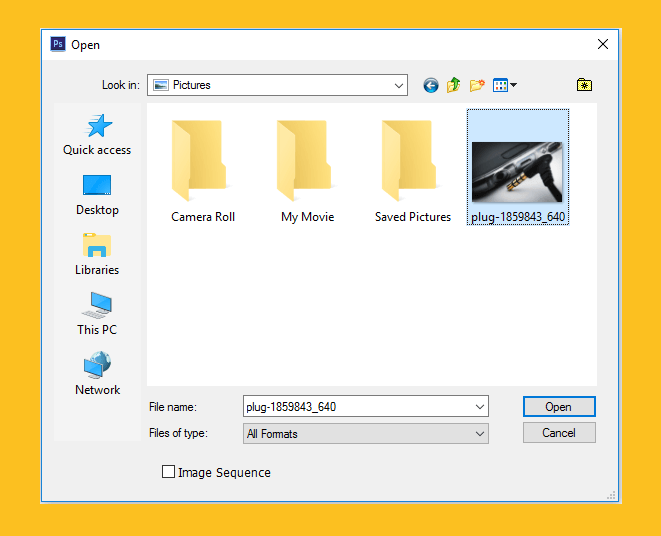Click the Photoshop icon in title bar
This screenshot has height=536, width=661.
point(58,44)
